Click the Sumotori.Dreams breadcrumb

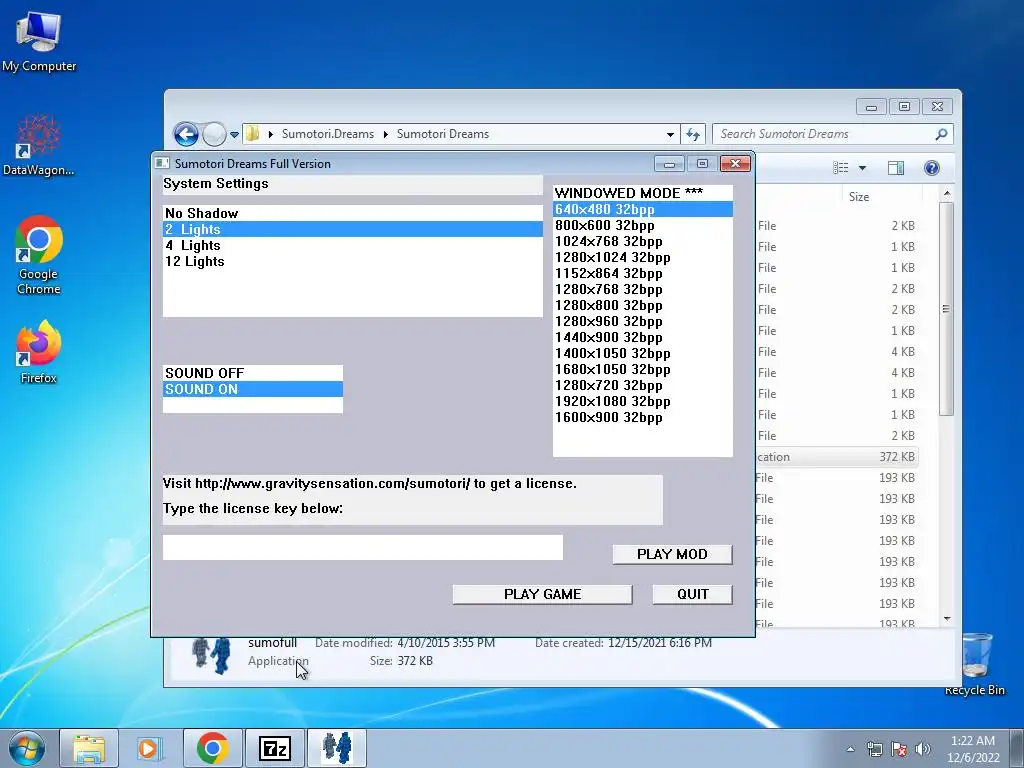(328, 134)
